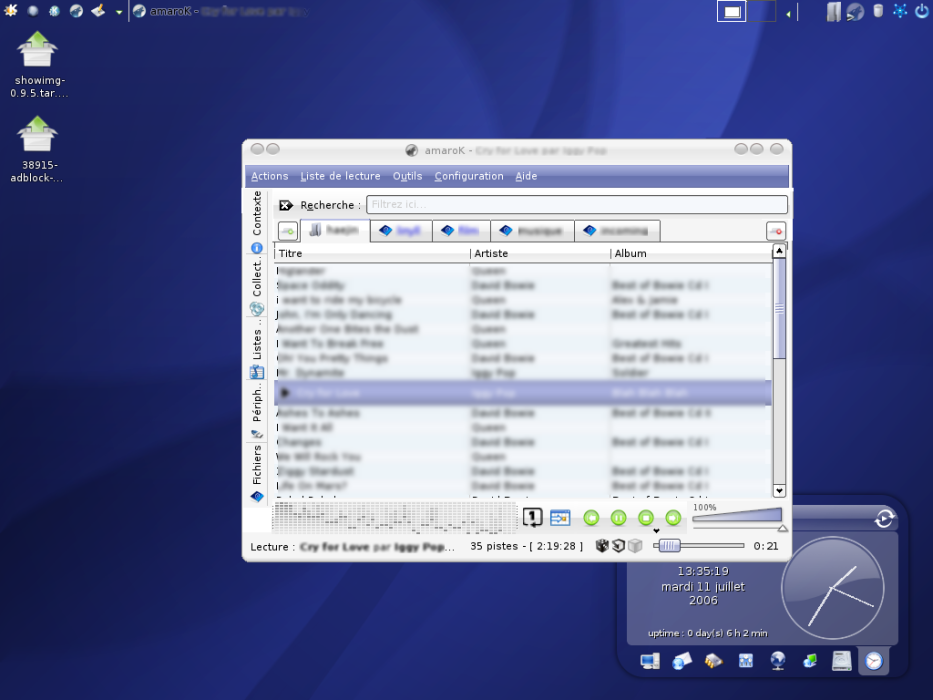Screen dimensions: 933x700
Task: Click the green previous track button
Action: (x=591, y=518)
